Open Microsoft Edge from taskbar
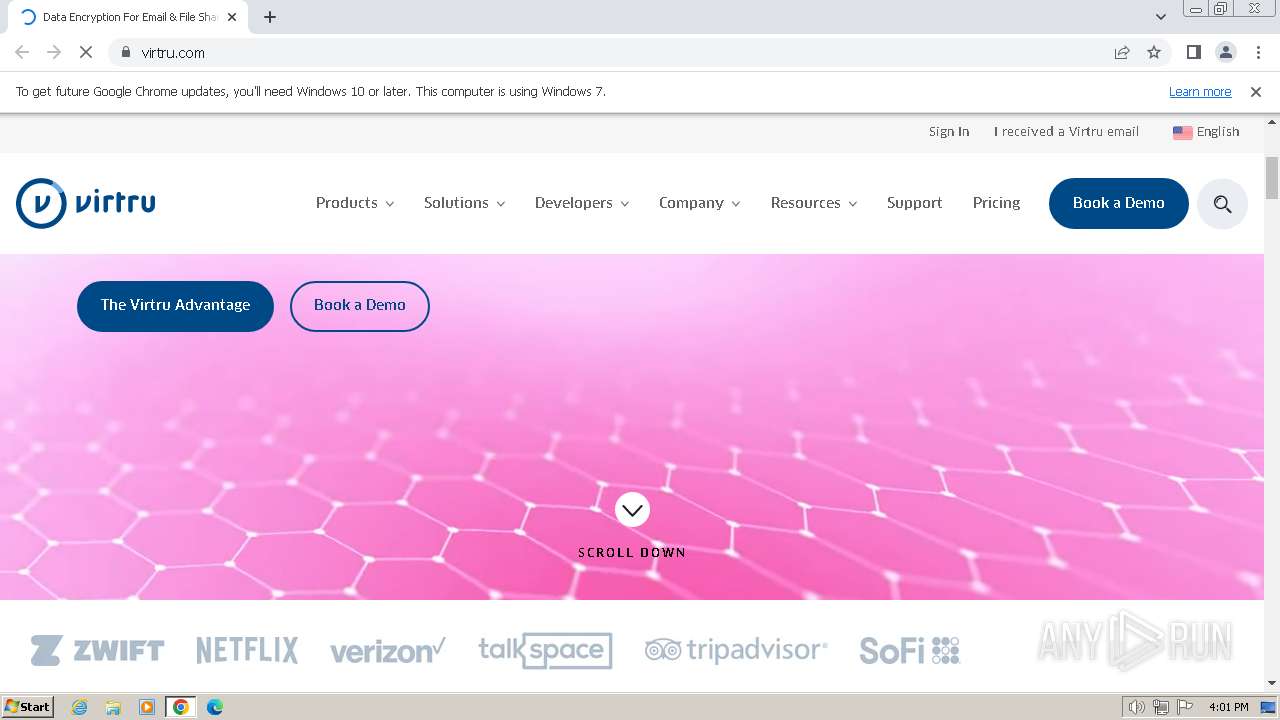The image size is (1280, 720). (214, 707)
